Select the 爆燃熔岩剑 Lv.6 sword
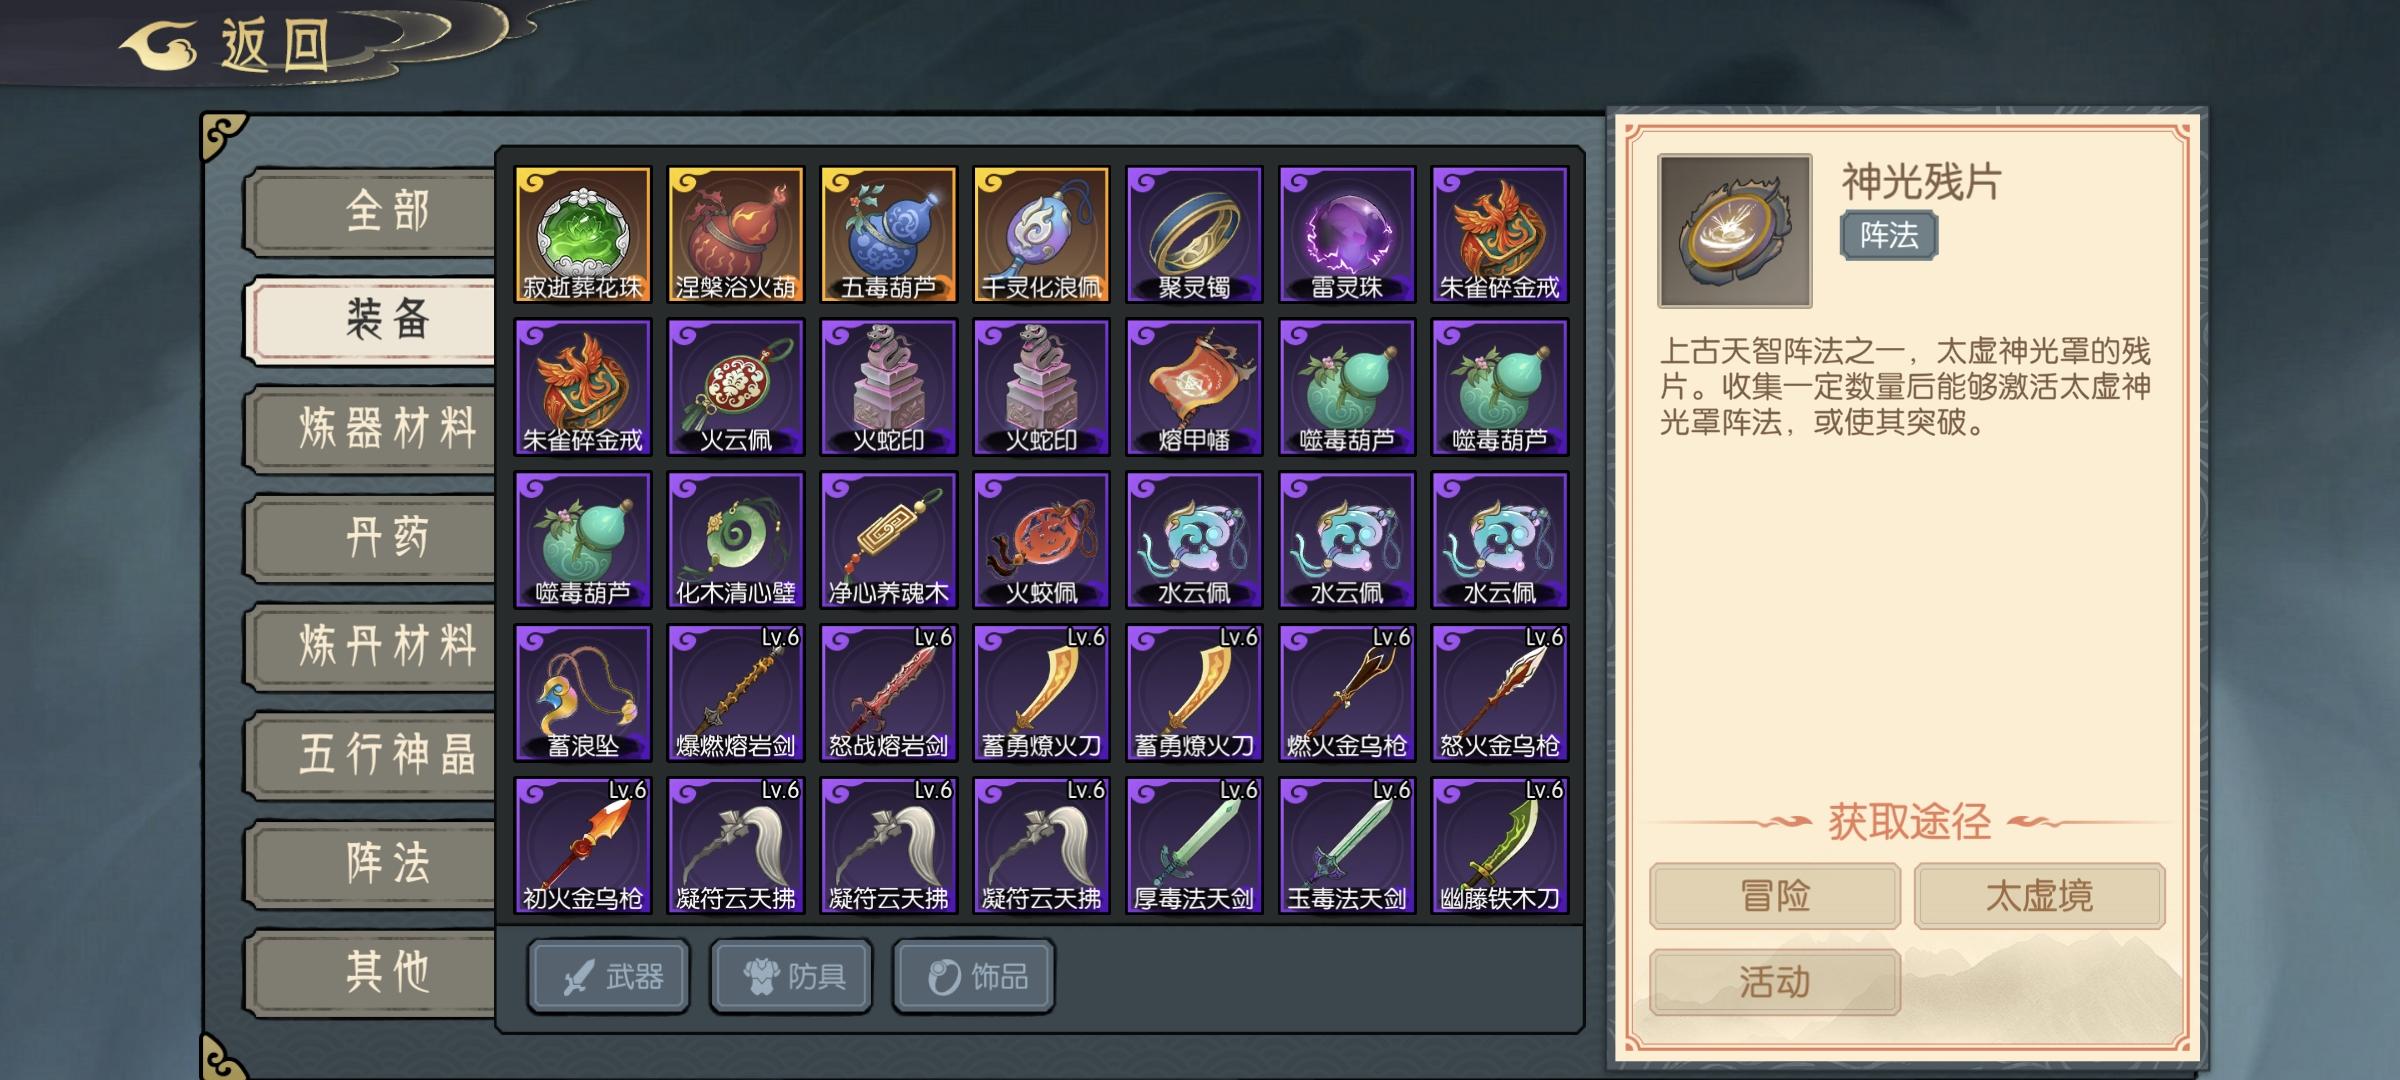This screenshot has width=2400, height=1080. pyautogui.click(x=736, y=693)
